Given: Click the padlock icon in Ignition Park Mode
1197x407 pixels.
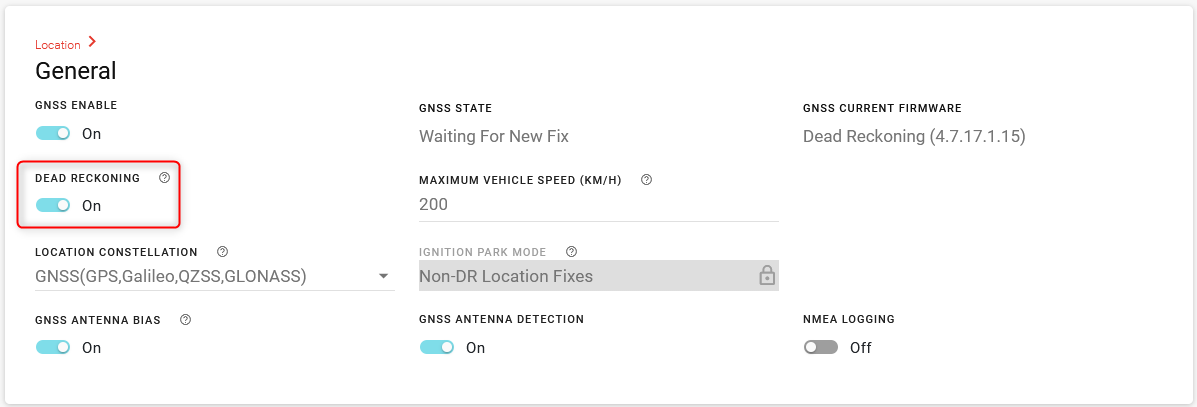Looking at the screenshot, I should point(767,276).
